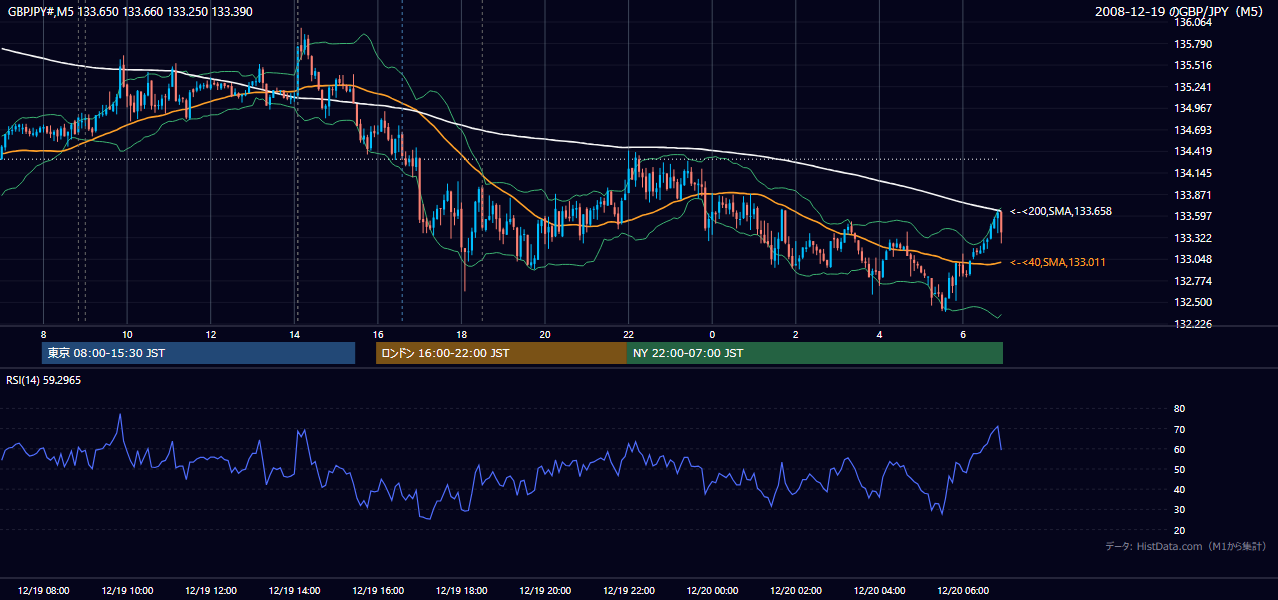Click the bottom time label 12/20 00:00

(x=711, y=591)
